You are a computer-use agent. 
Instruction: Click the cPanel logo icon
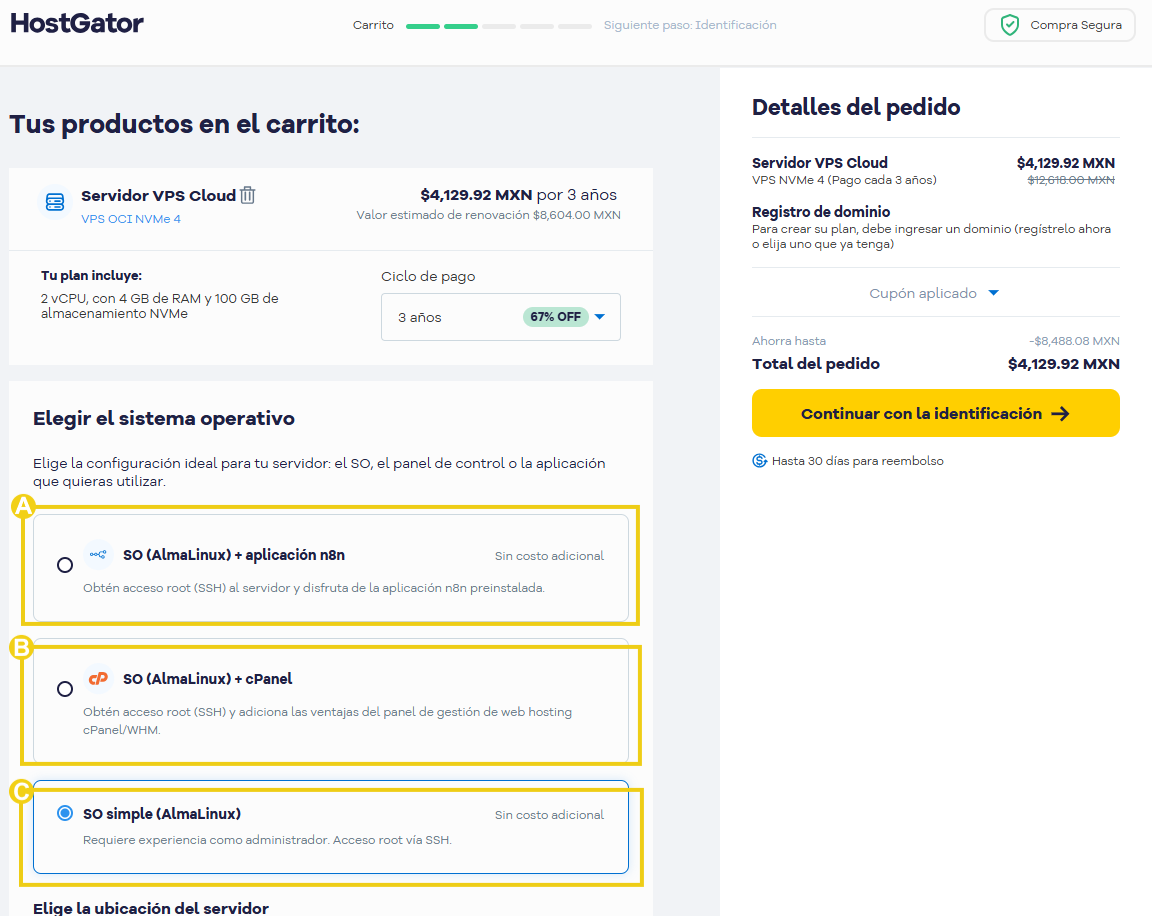click(x=98, y=677)
